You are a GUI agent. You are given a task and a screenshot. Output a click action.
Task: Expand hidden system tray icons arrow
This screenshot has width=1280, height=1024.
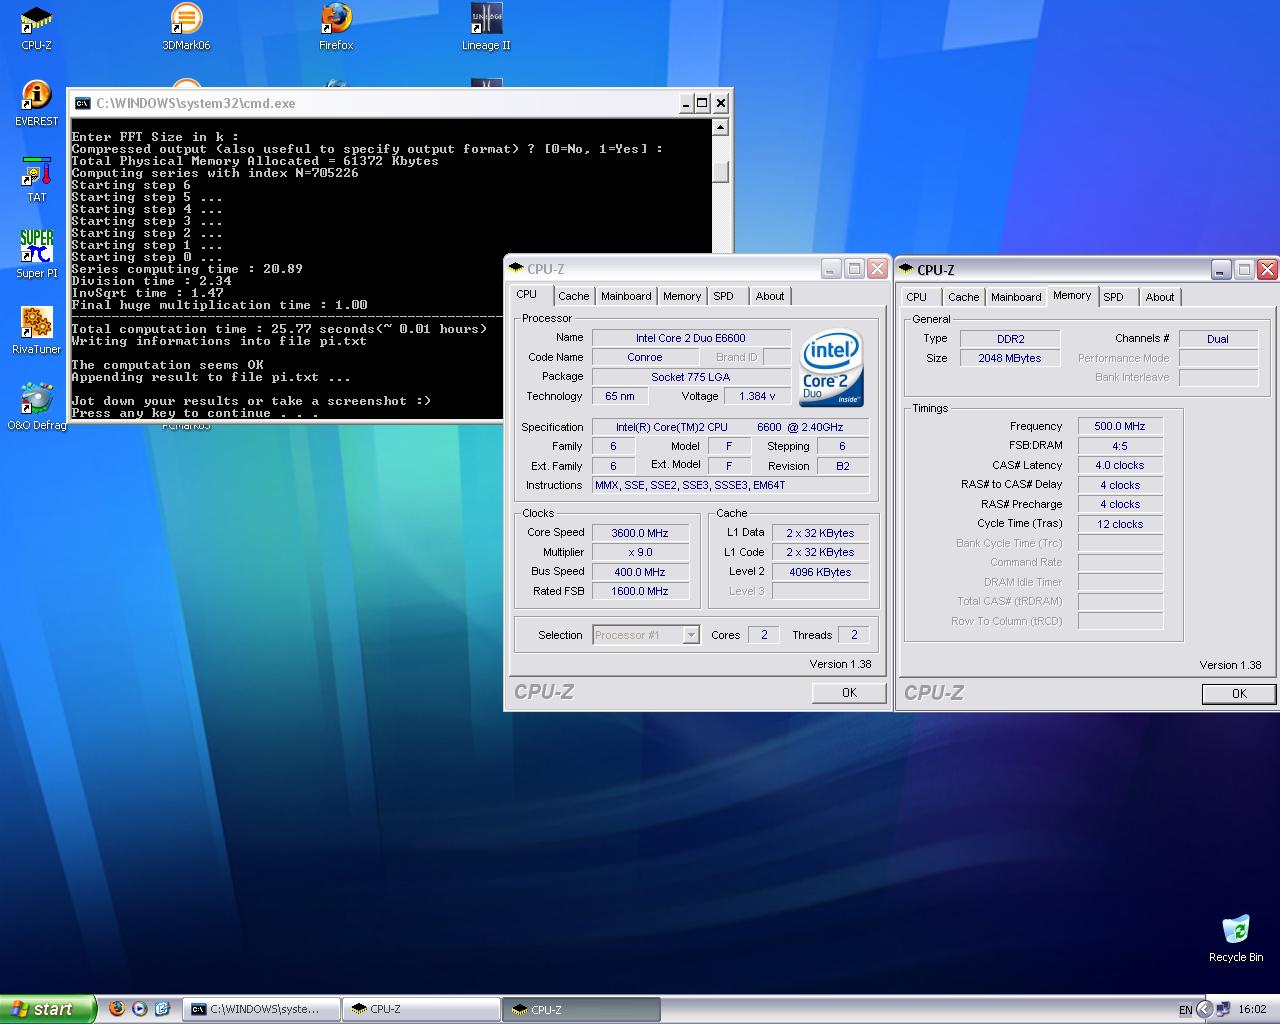click(x=1205, y=1009)
